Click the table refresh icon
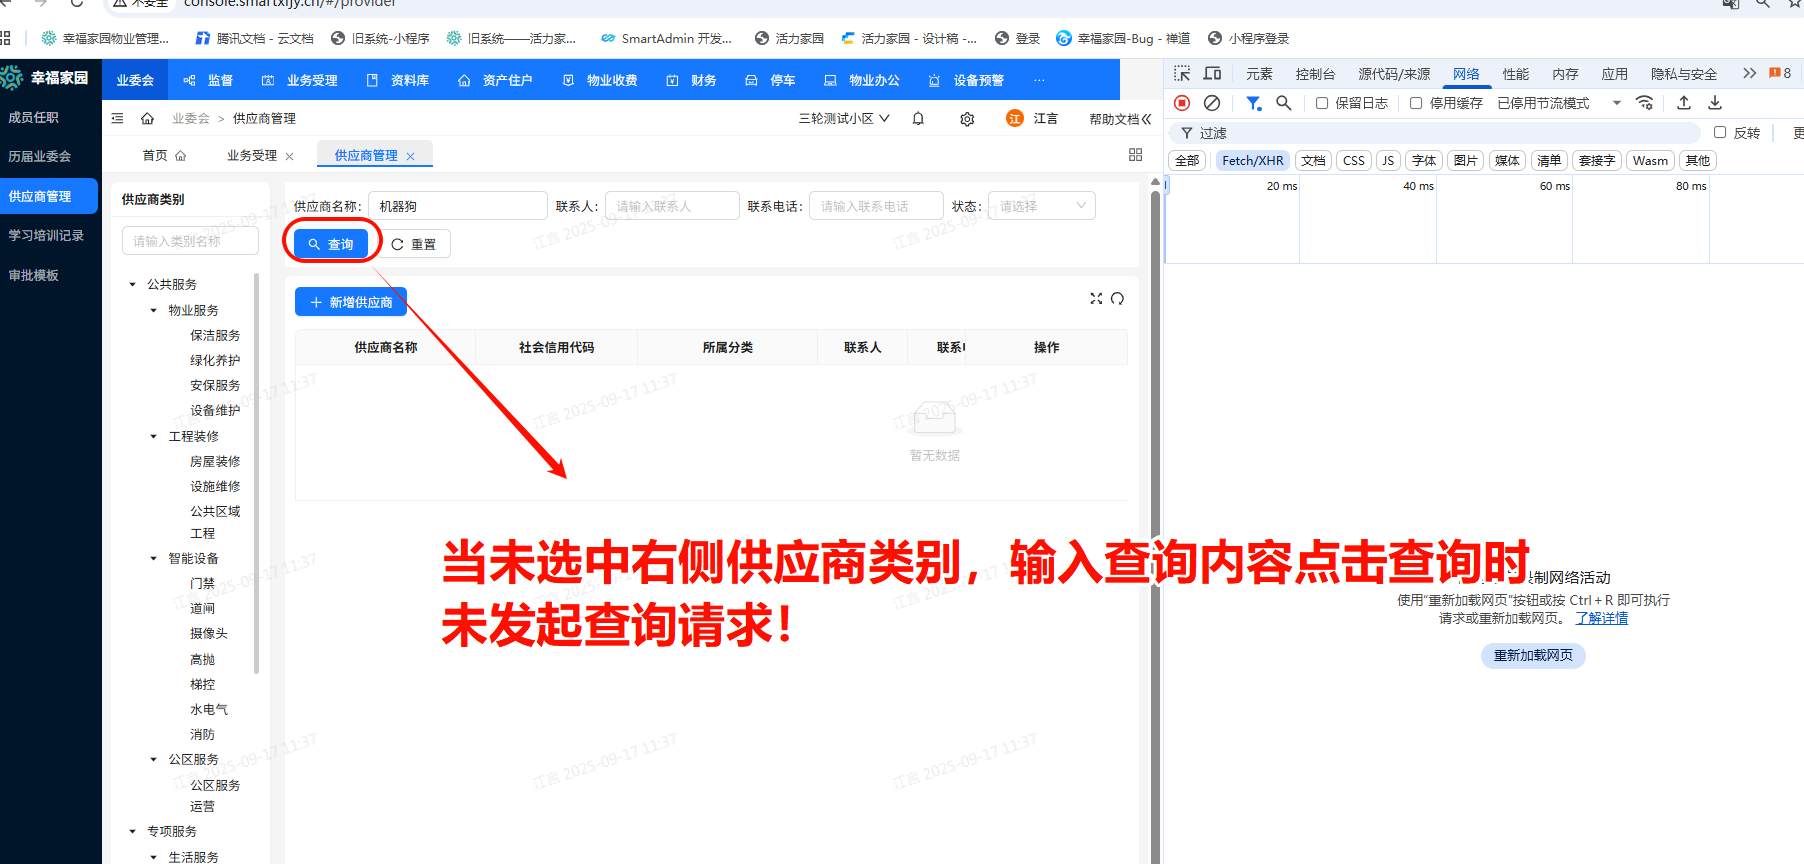 coord(1117,299)
